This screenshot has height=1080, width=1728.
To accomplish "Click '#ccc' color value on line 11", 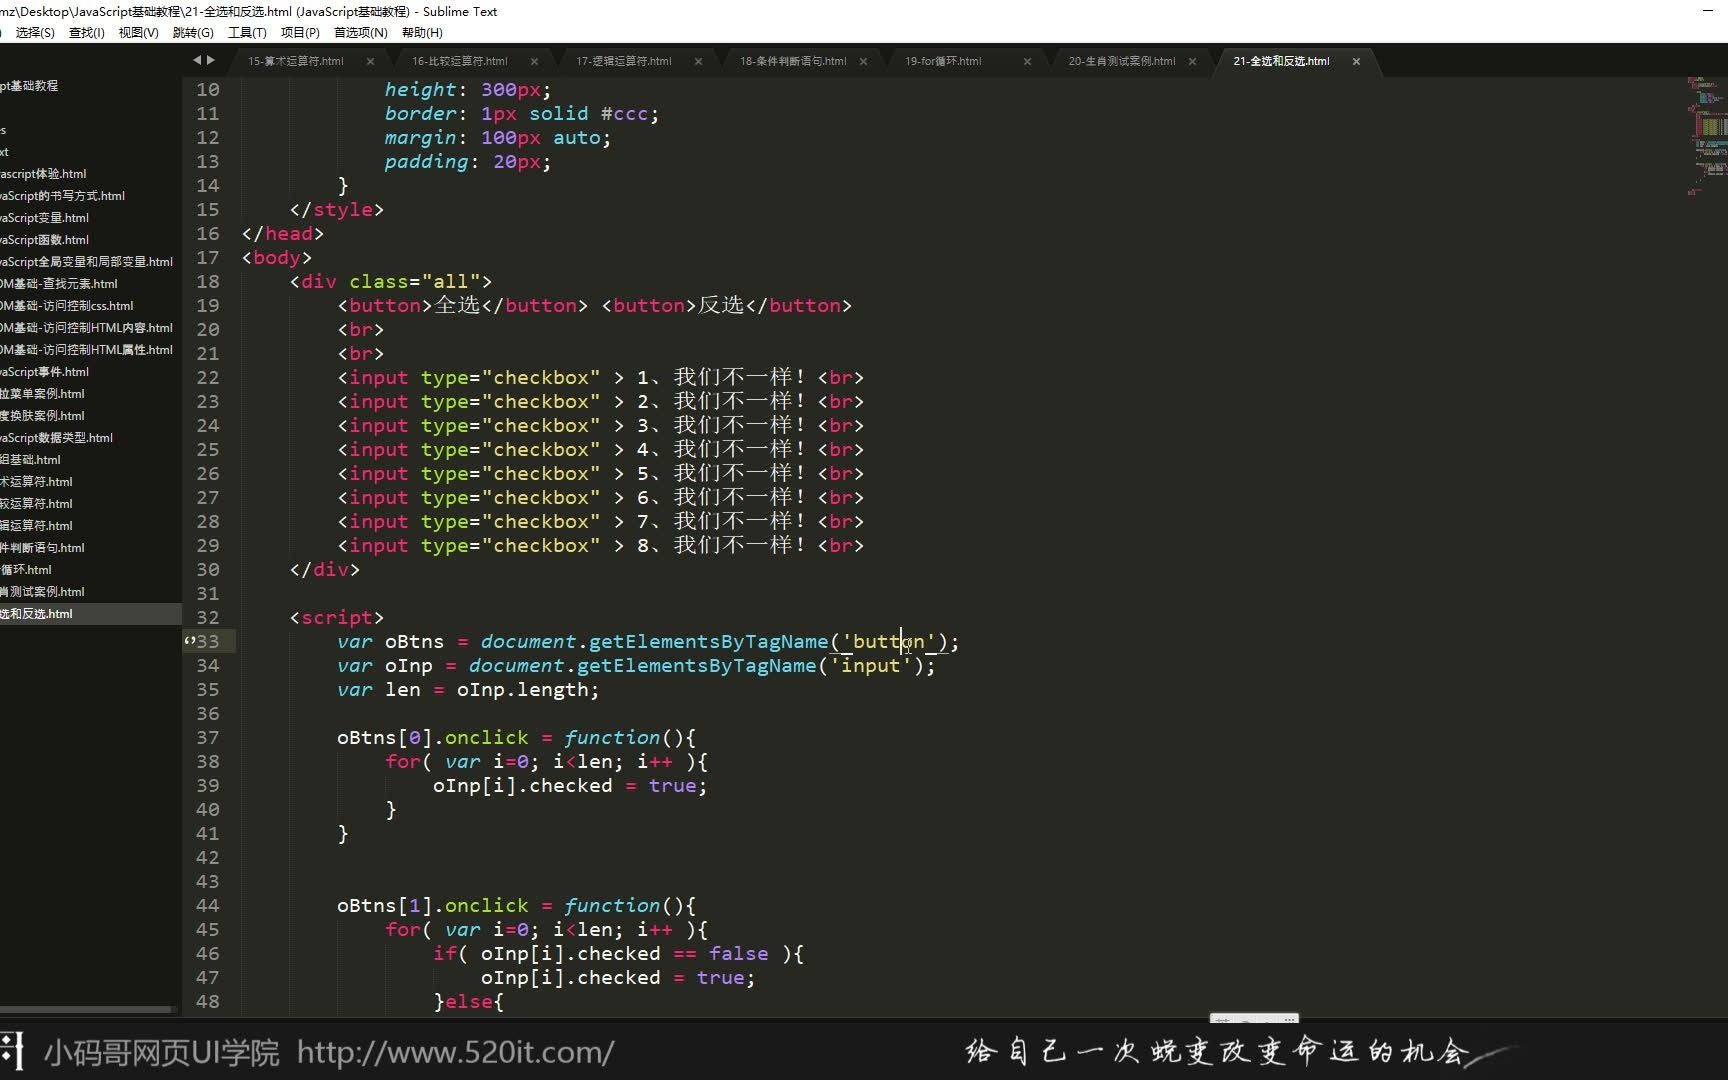I will point(624,113).
